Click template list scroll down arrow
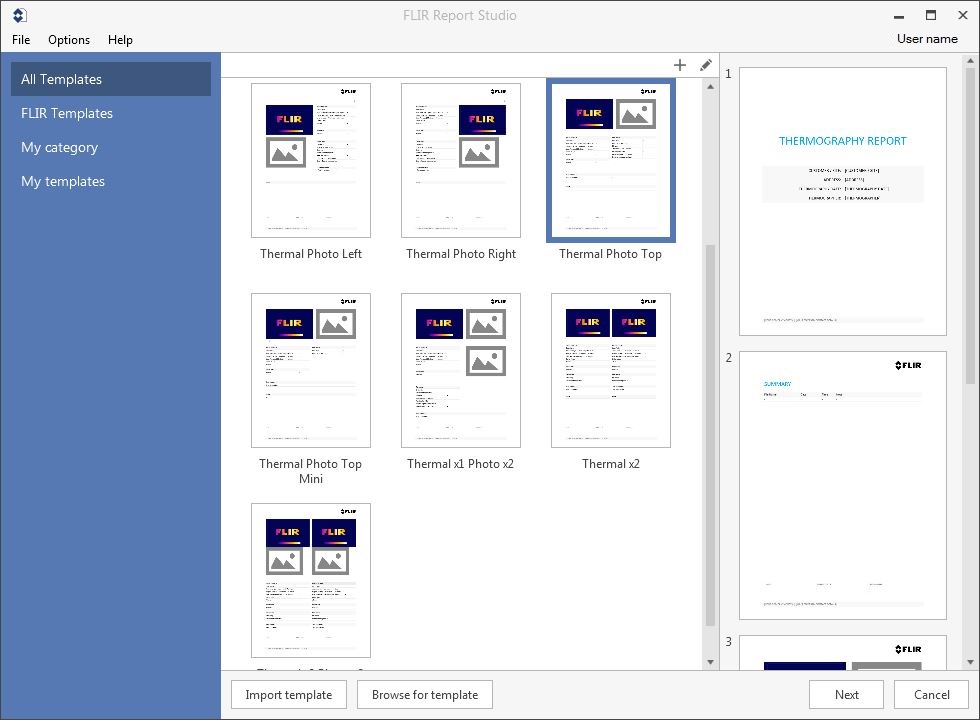 711,662
